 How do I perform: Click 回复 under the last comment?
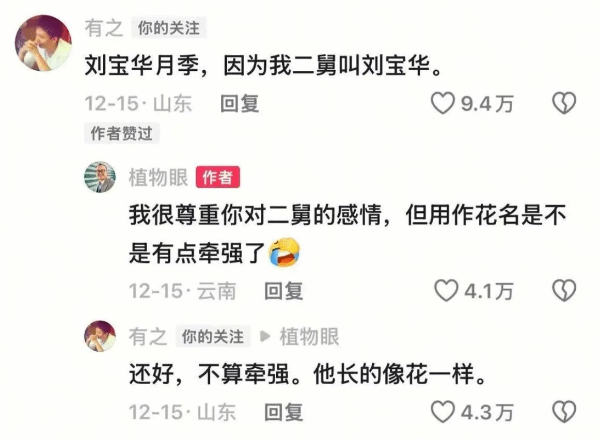284,412
